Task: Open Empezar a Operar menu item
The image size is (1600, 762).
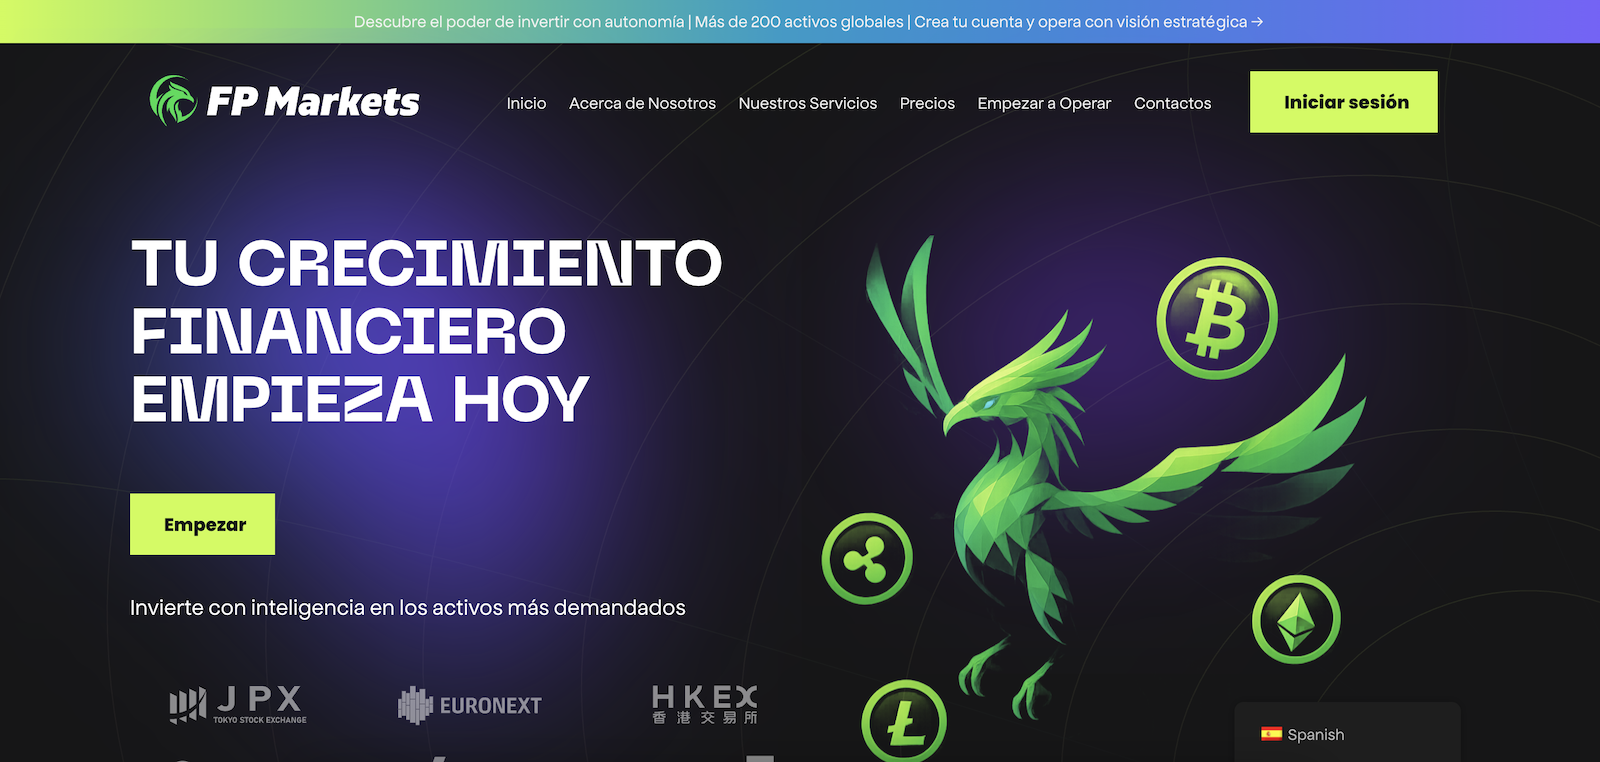Action: tap(1044, 103)
